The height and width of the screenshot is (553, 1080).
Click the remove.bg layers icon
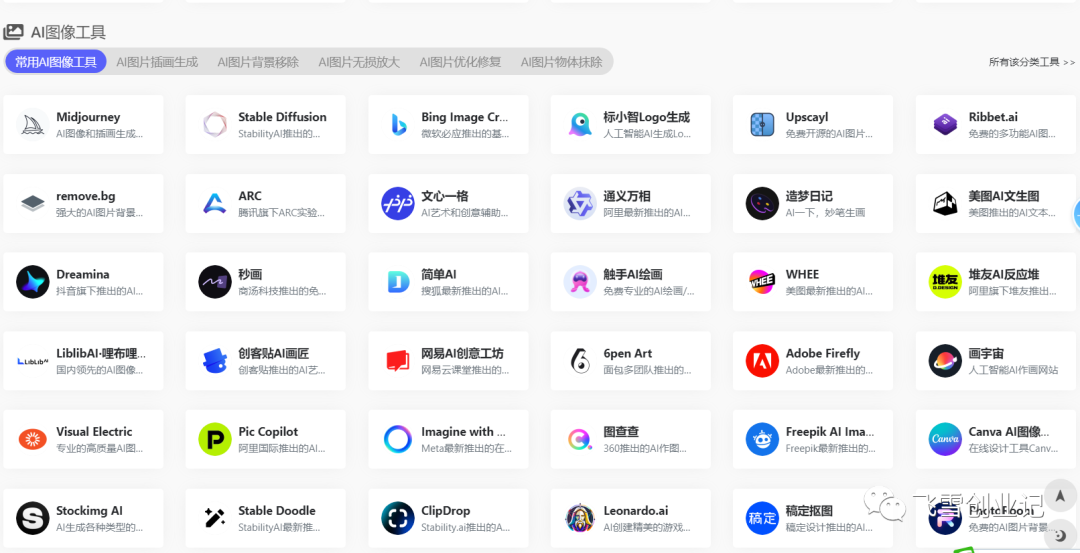coord(32,203)
